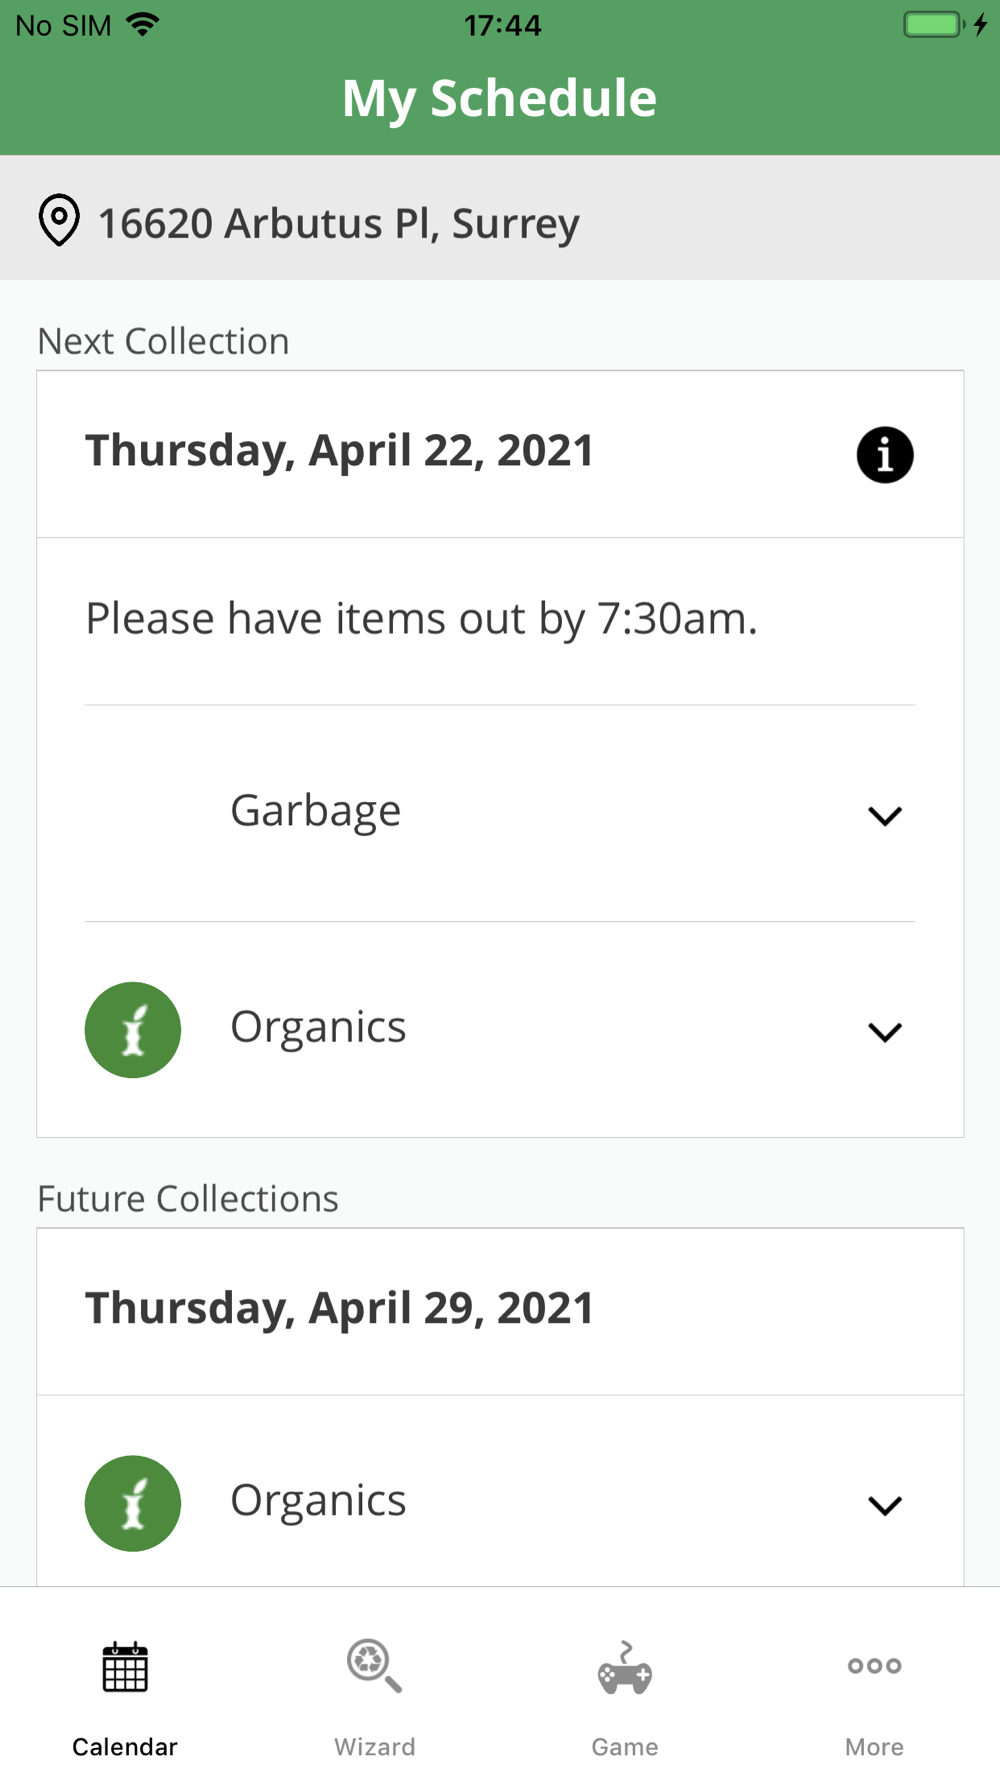1000x1778 pixels.
Task: Open the More three-dots icon
Action: [875, 1666]
